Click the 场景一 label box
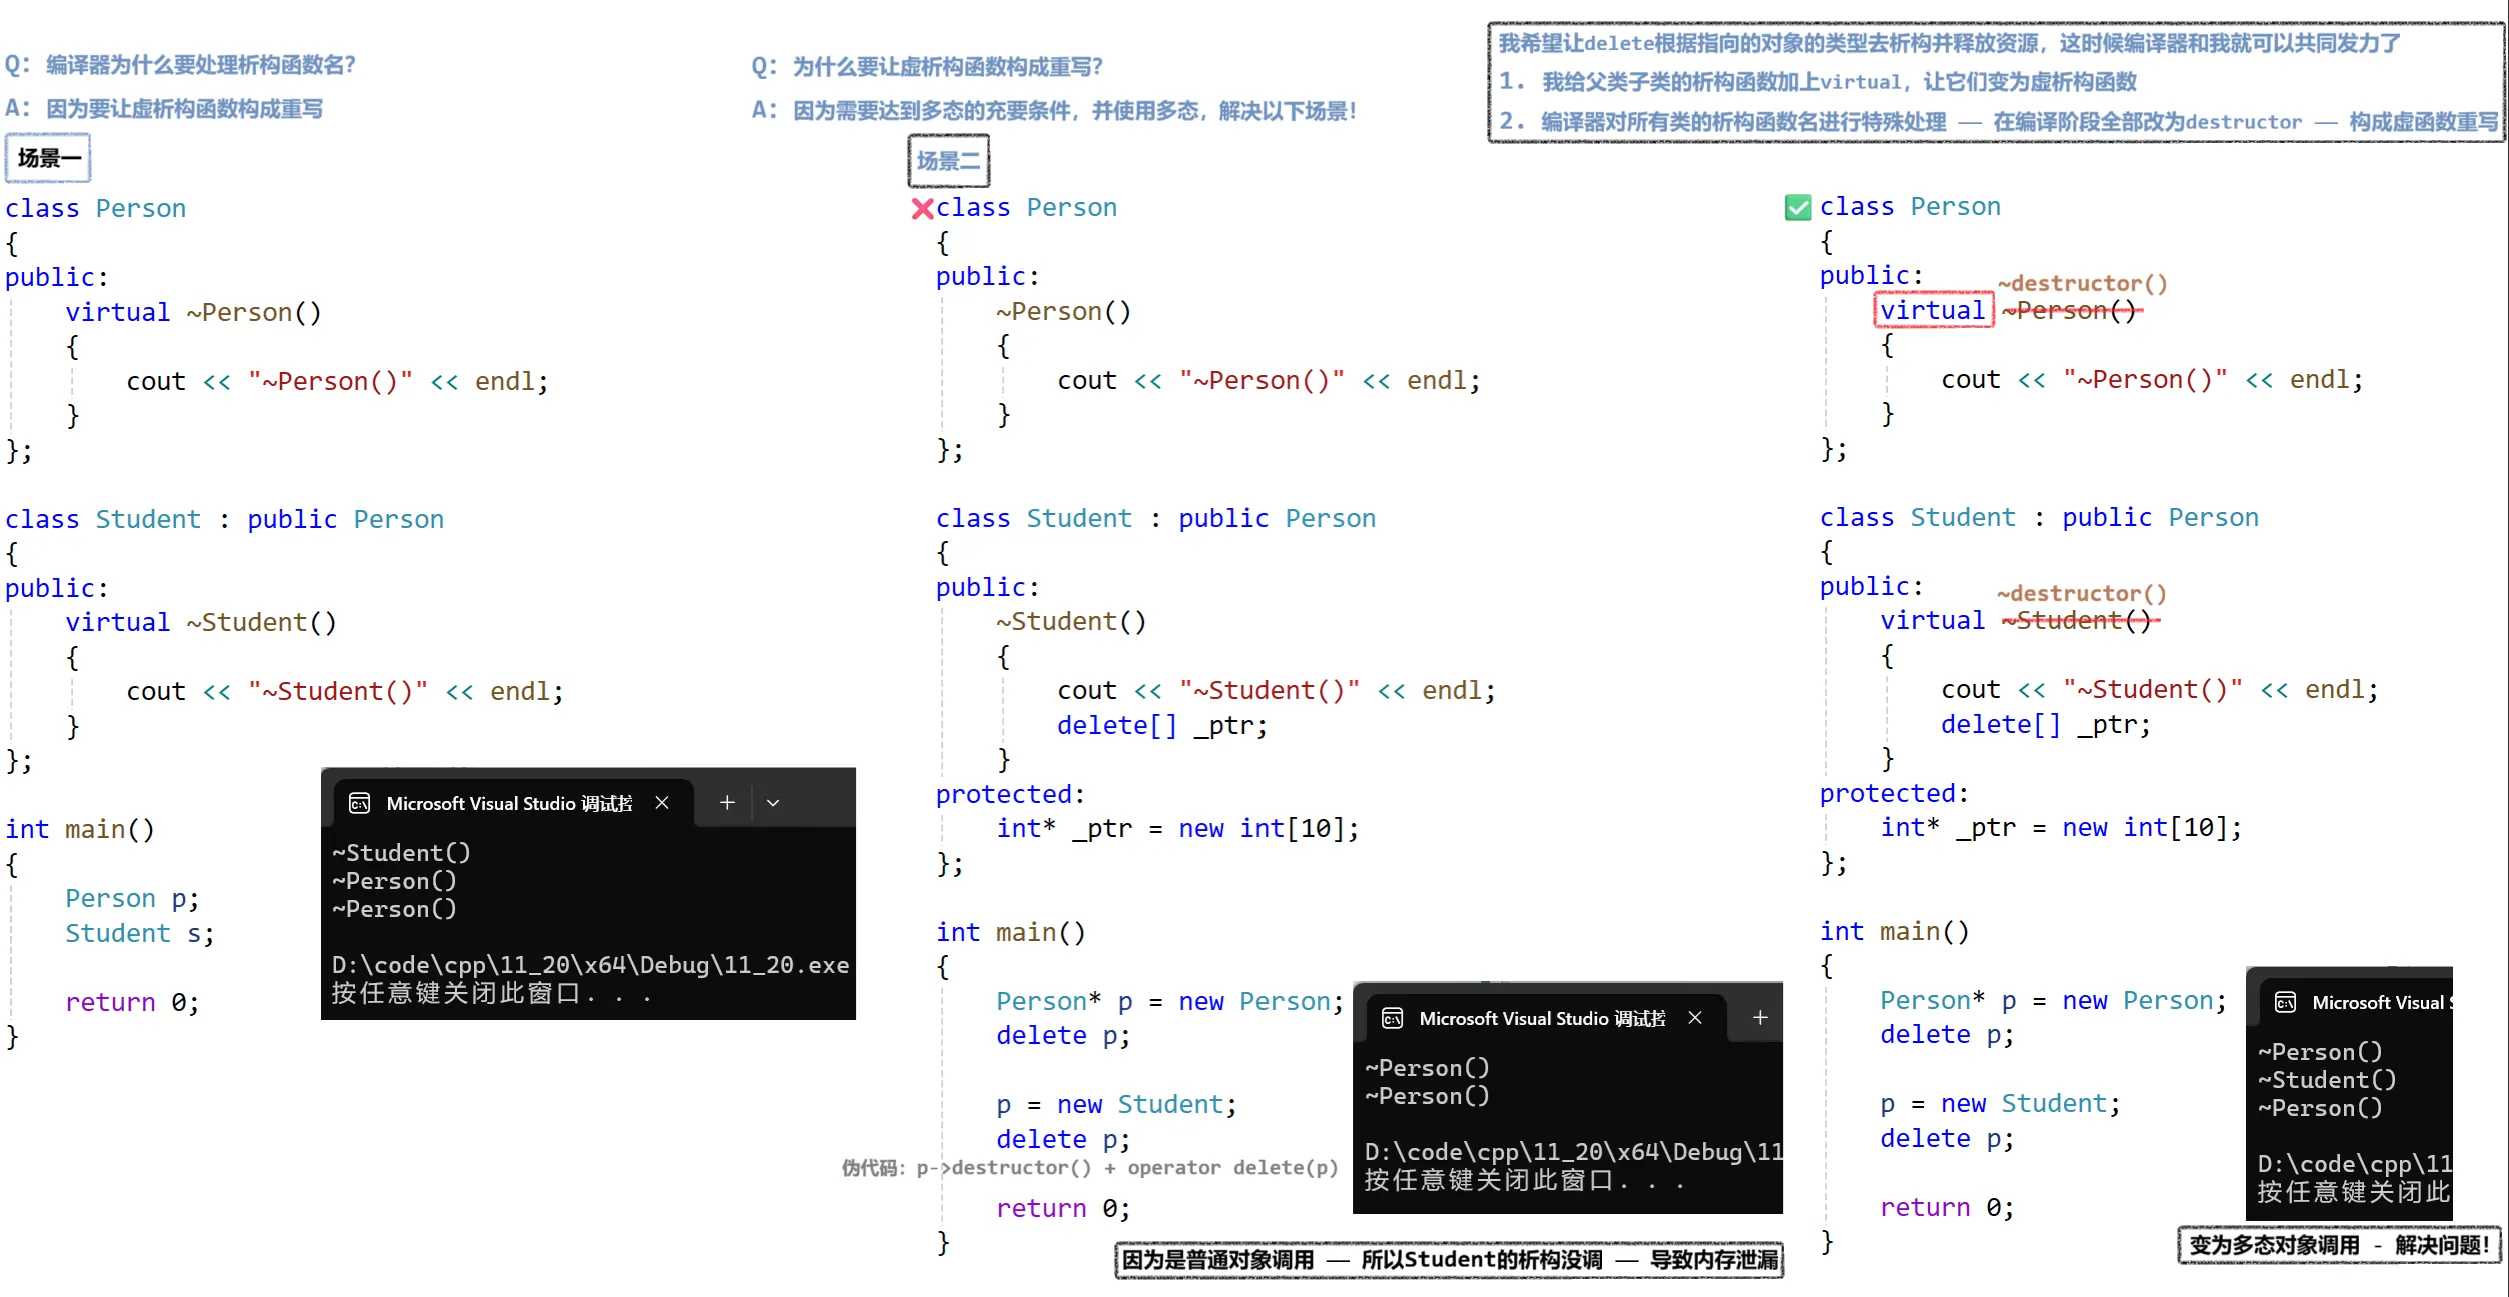This screenshot has width=2509, height=1297. tap(48, 158)
